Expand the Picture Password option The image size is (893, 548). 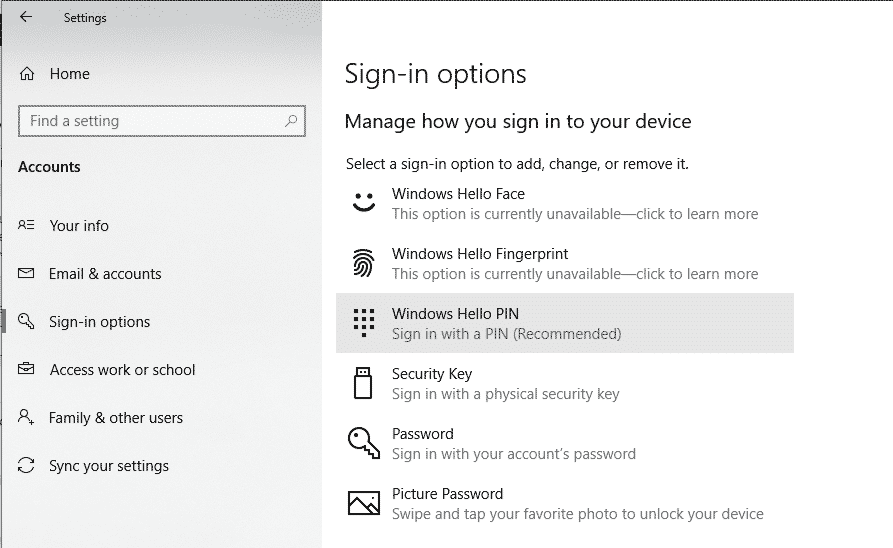[564, 504]
